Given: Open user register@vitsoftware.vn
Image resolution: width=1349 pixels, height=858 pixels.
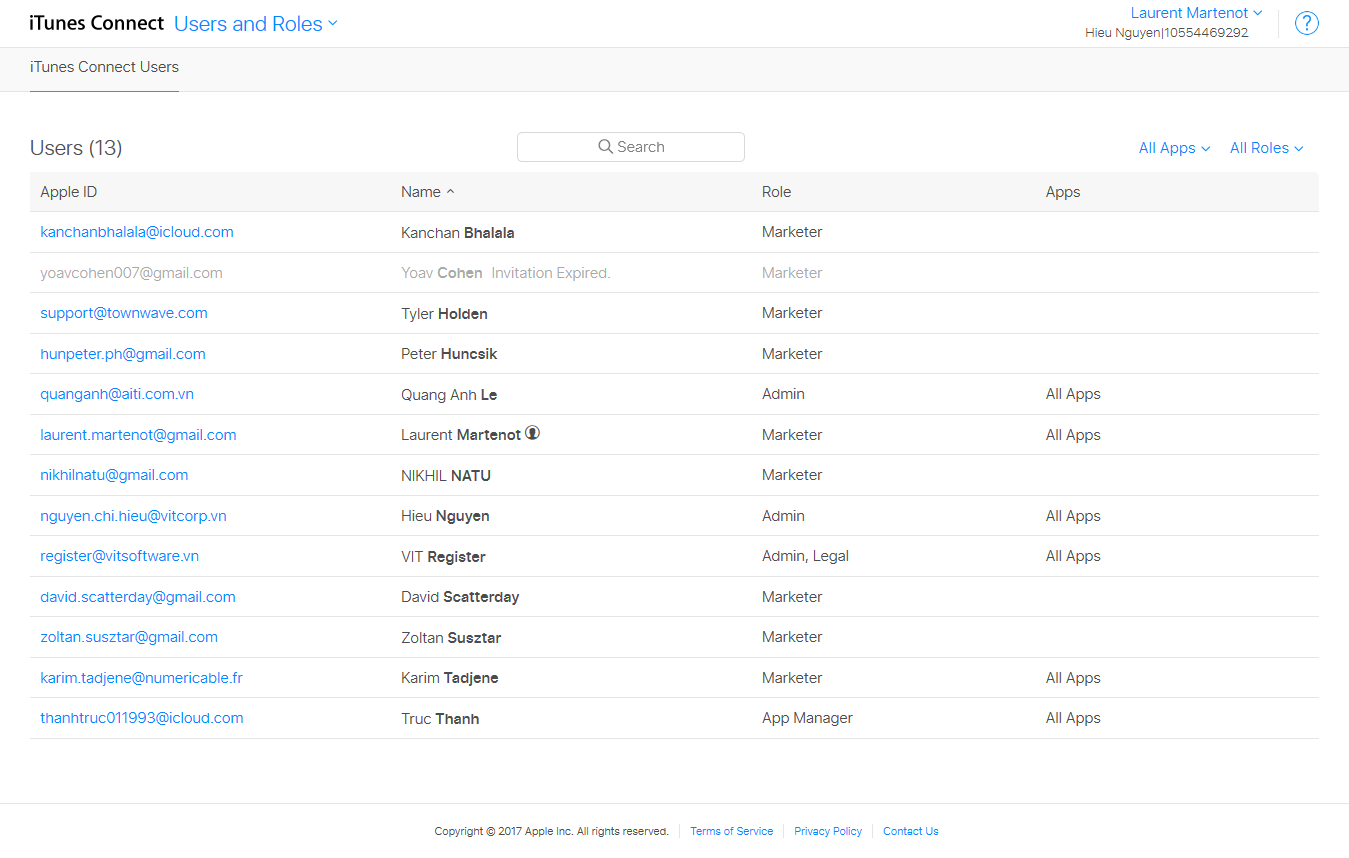Looking at the screenshot, I should point(119,556).
